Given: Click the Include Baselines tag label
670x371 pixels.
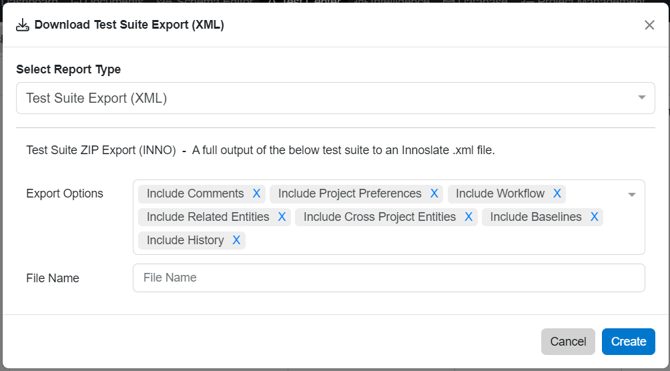Looking at the screenshot, I should 536,217.
